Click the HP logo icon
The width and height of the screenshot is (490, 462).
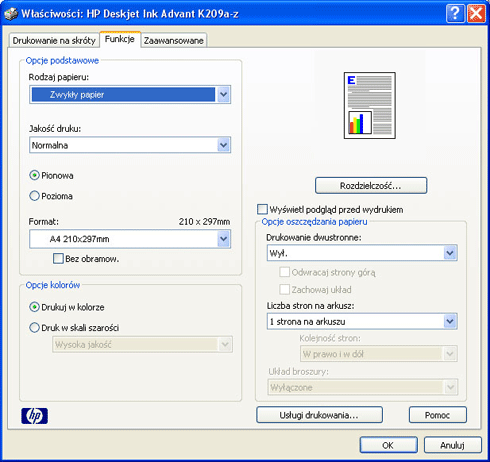34,416
